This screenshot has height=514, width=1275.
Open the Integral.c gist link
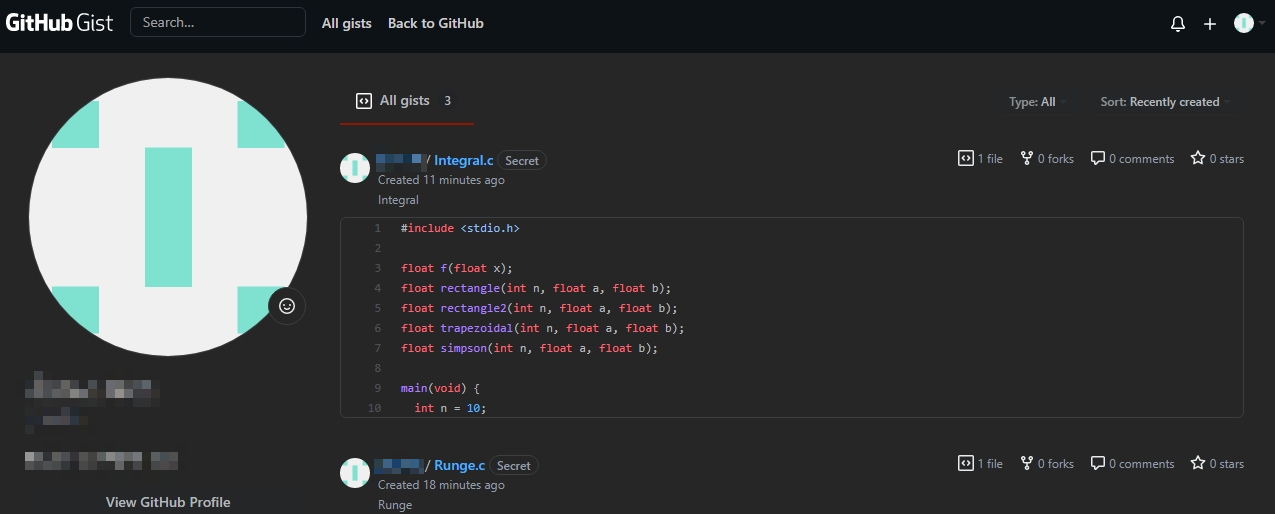pos(464,160)
